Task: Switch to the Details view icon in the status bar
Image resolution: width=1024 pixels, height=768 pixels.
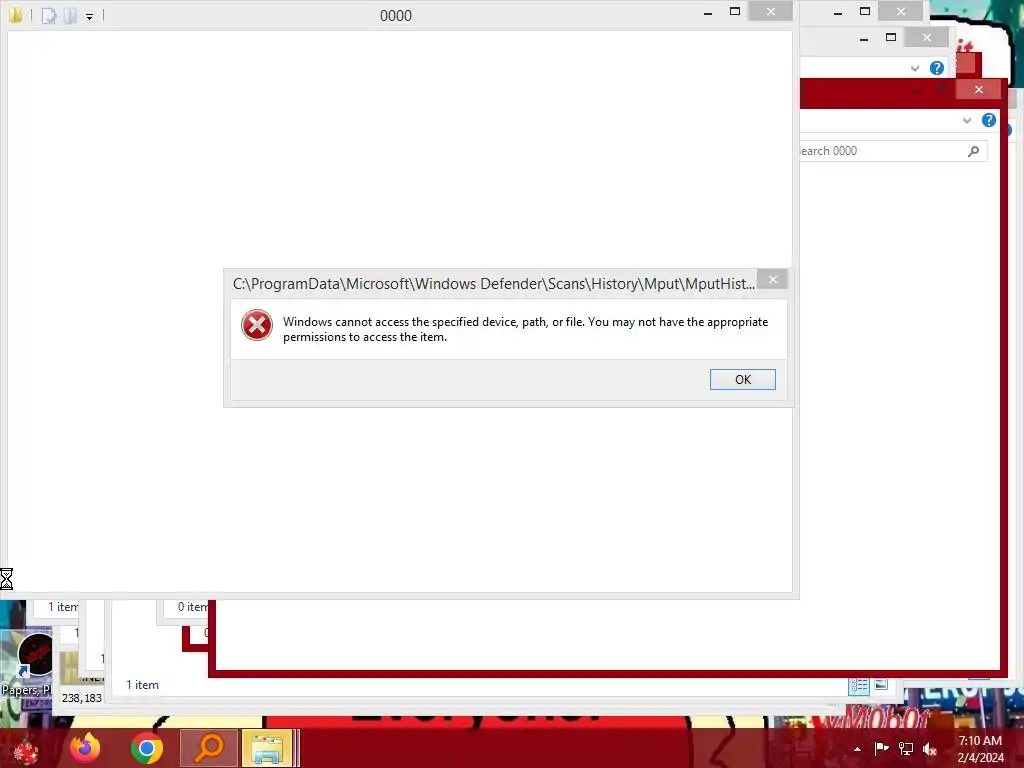Action: pos(859,685)
